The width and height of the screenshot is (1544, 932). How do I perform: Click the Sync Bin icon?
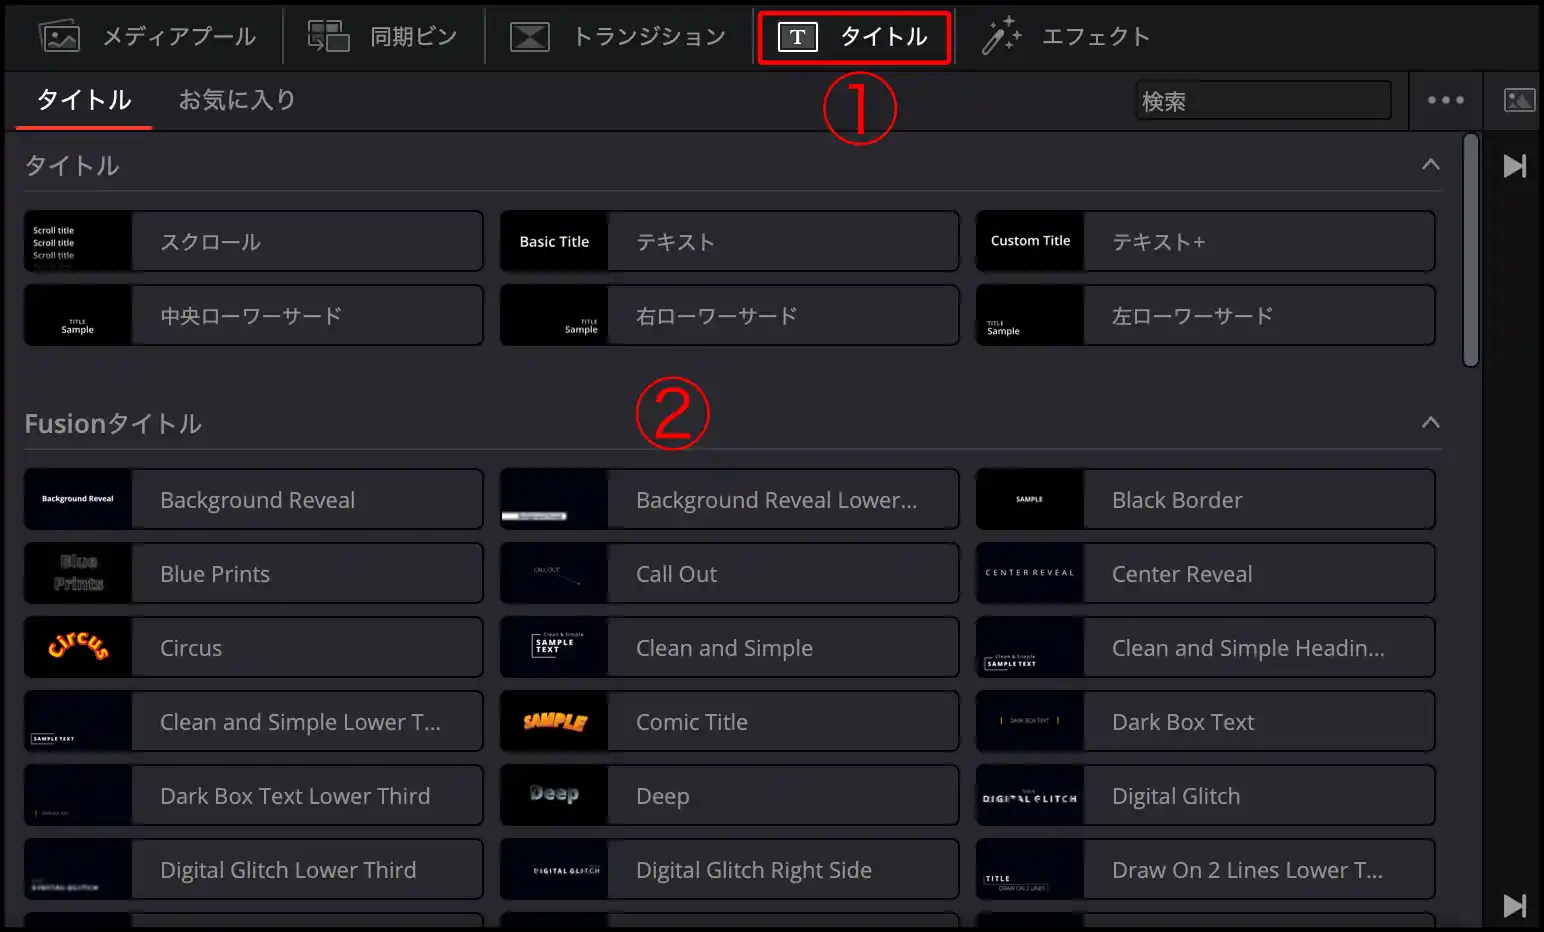point(328,37)
